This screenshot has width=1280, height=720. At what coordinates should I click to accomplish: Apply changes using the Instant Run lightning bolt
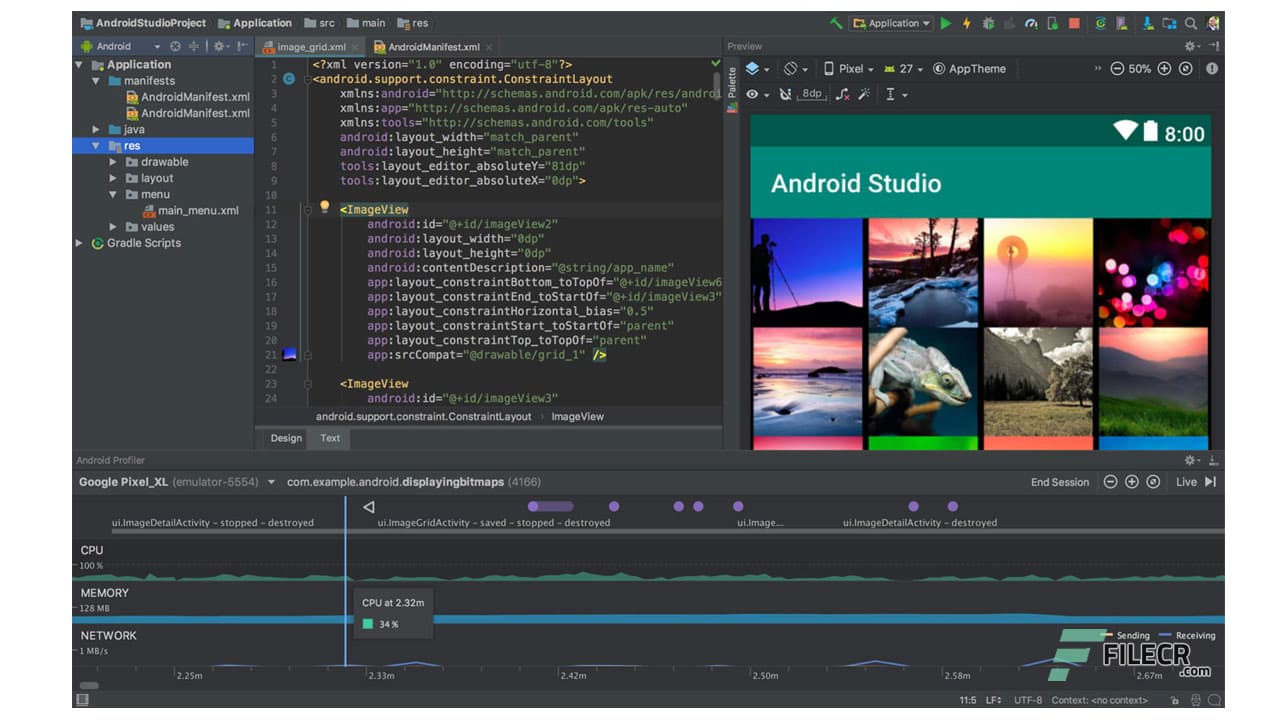[967, 22]
